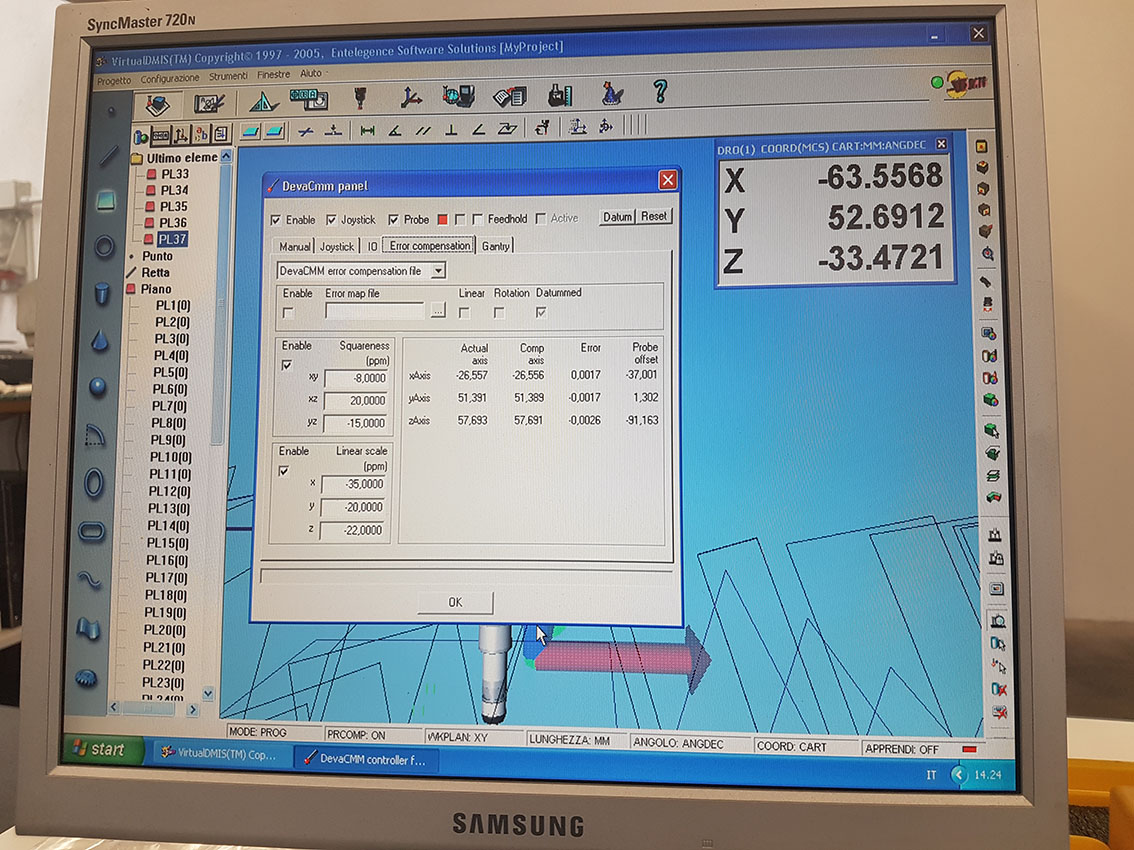The width and height of the screenshot is (1134, 850).
Task: Click the flatness tolerance icon
Action: (507, 129)
